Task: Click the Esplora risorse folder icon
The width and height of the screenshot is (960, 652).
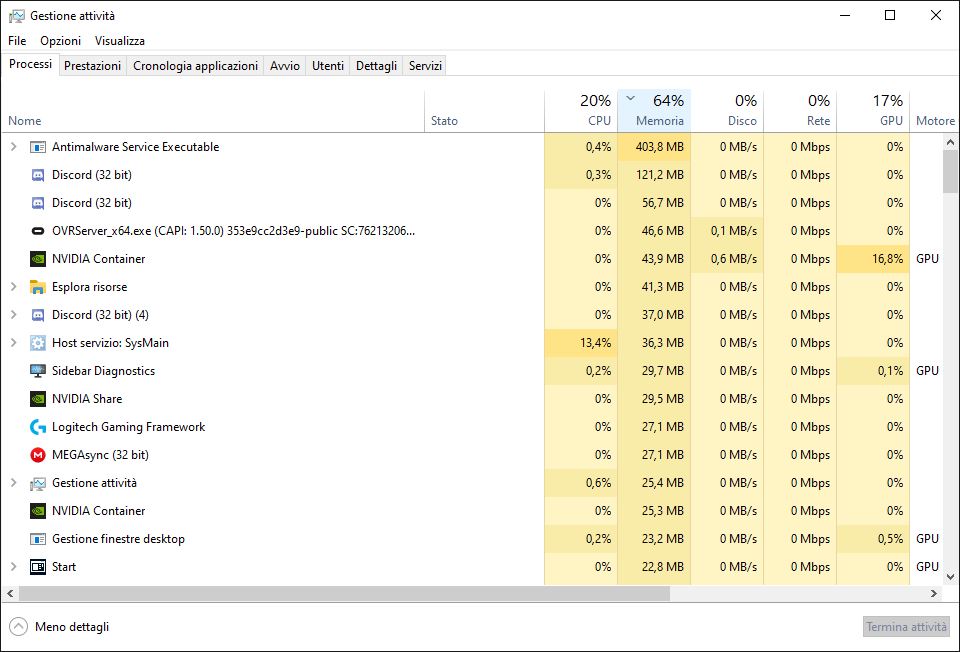Action: (38, 287)
